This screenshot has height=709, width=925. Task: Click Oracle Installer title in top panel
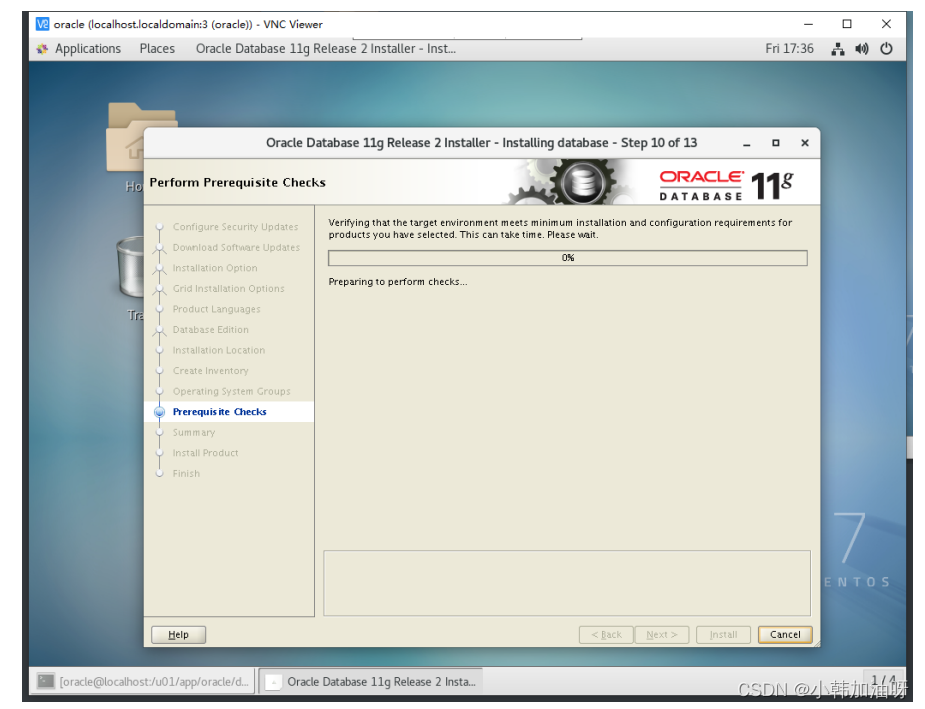(x=326, y=49)
